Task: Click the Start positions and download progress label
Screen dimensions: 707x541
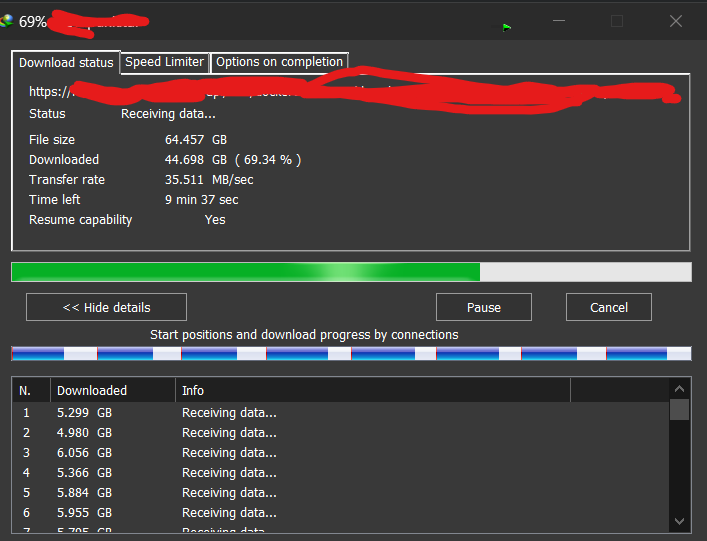Action: tap(304, 335)
